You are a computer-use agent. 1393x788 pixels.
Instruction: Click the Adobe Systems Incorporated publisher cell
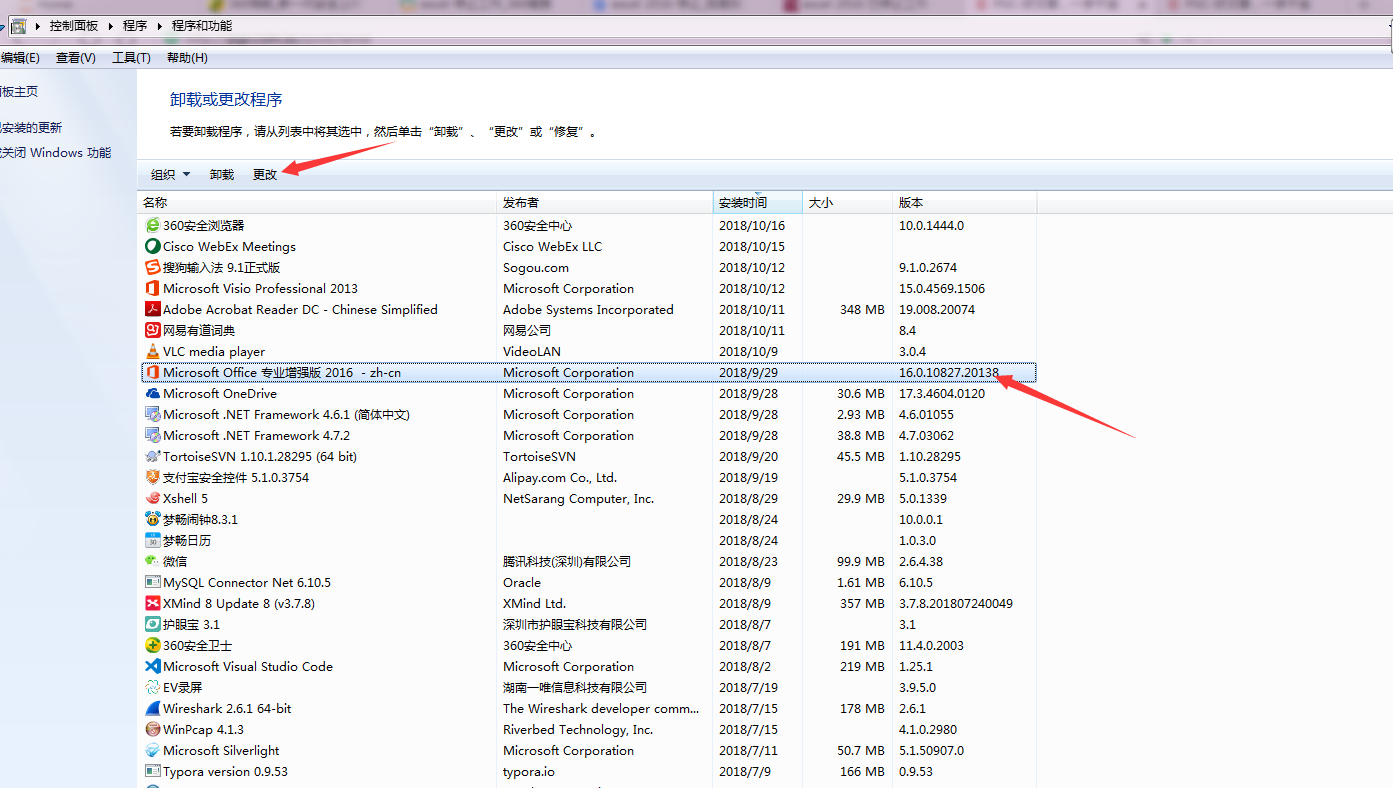pyautogui.click(x=588, y=309)
